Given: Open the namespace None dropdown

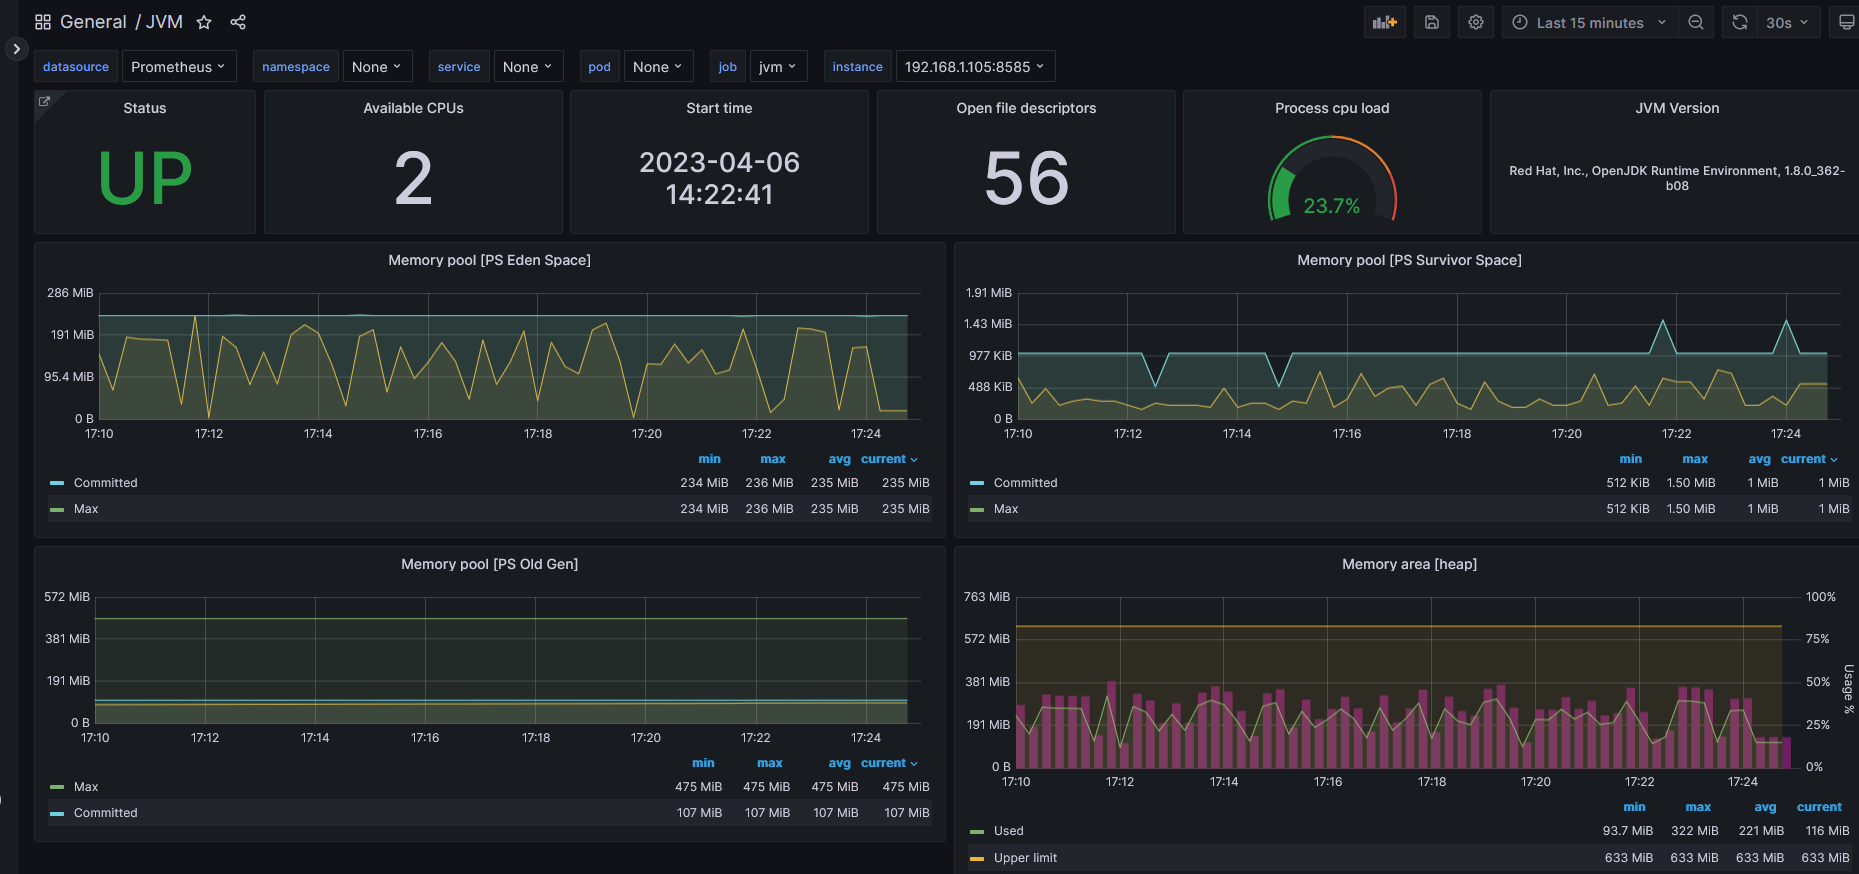Looking at the screenshot, I should [x=377, y=67].
